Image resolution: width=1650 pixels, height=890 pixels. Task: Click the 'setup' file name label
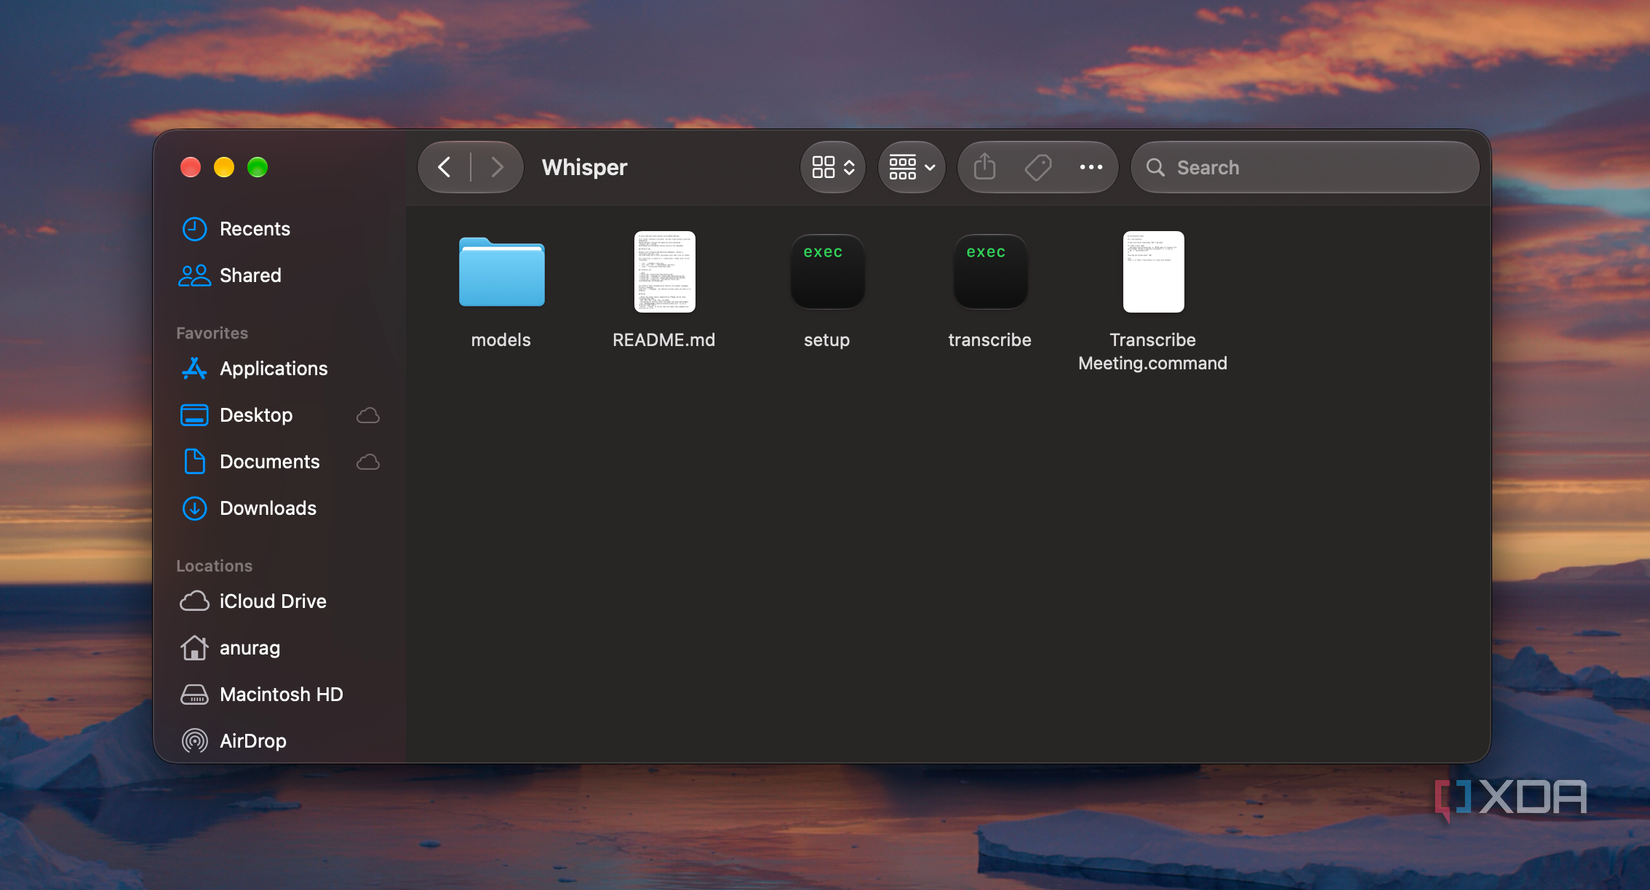point(827,340)
